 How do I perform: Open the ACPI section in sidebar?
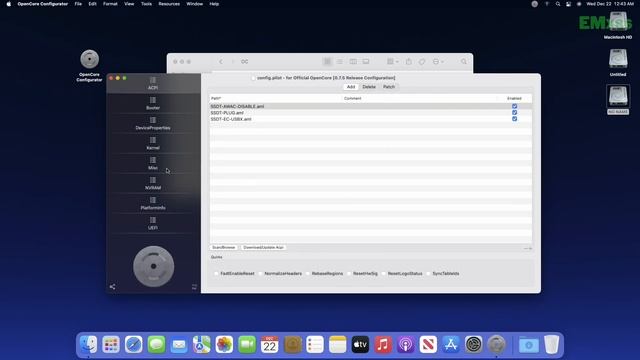tap(153, 83)
